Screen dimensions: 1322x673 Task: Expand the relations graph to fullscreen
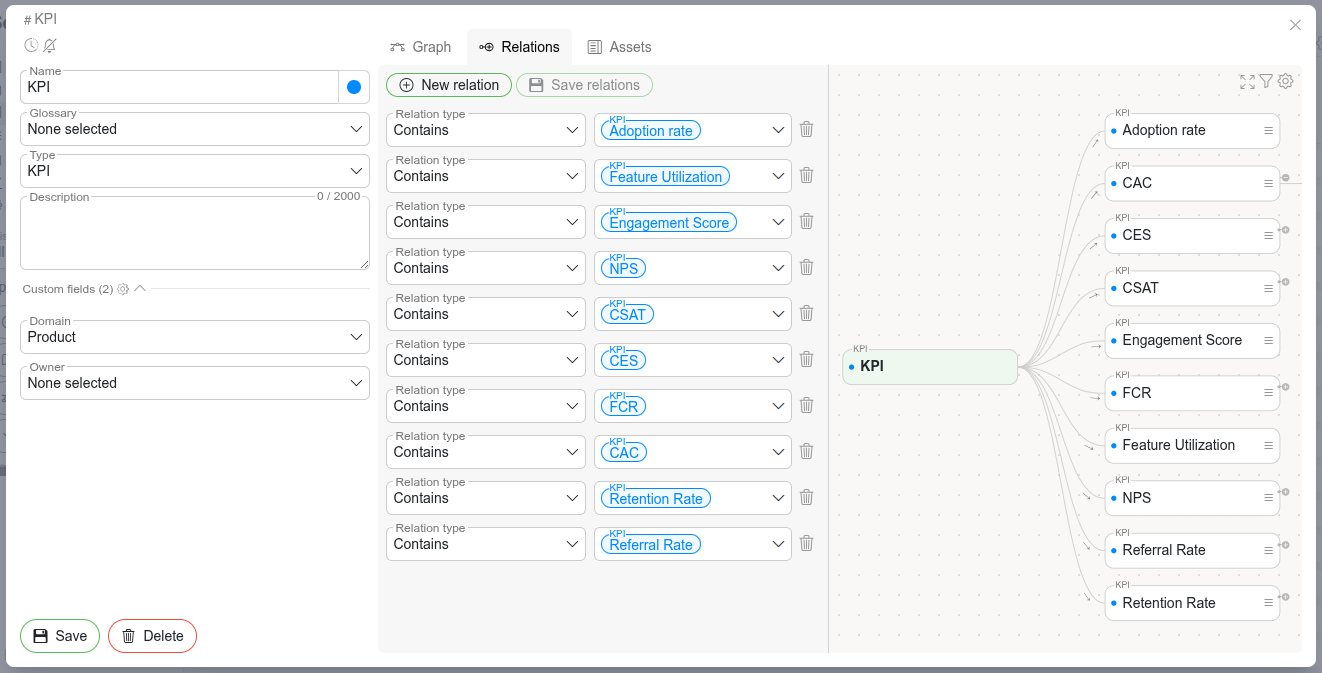[1247, 82]
